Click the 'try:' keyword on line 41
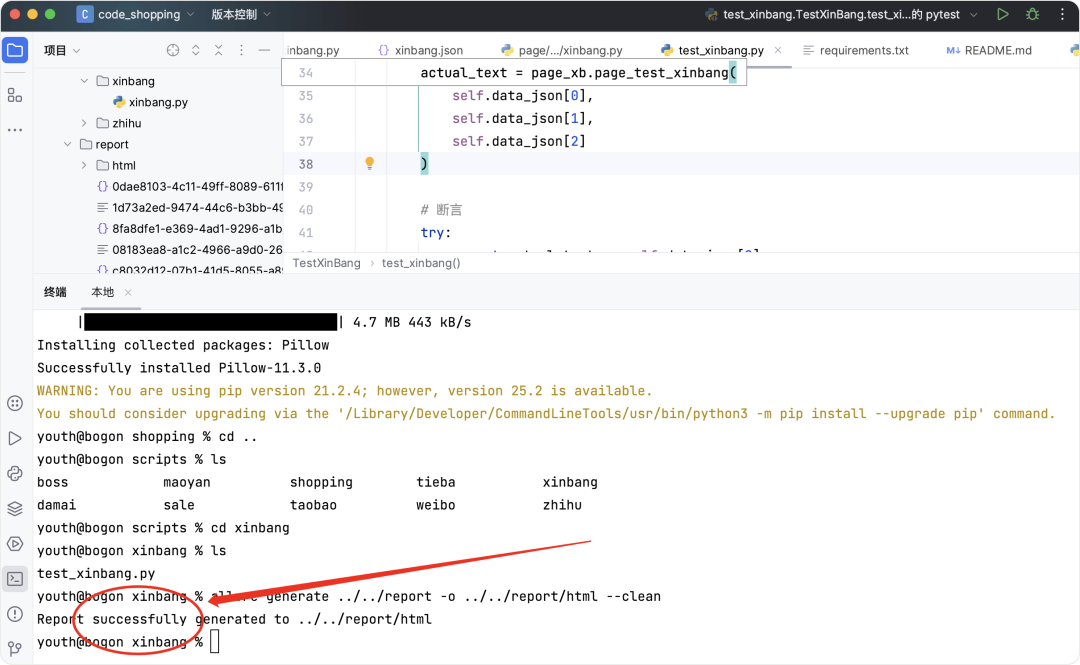1080x665 pixels. (435, 233)
